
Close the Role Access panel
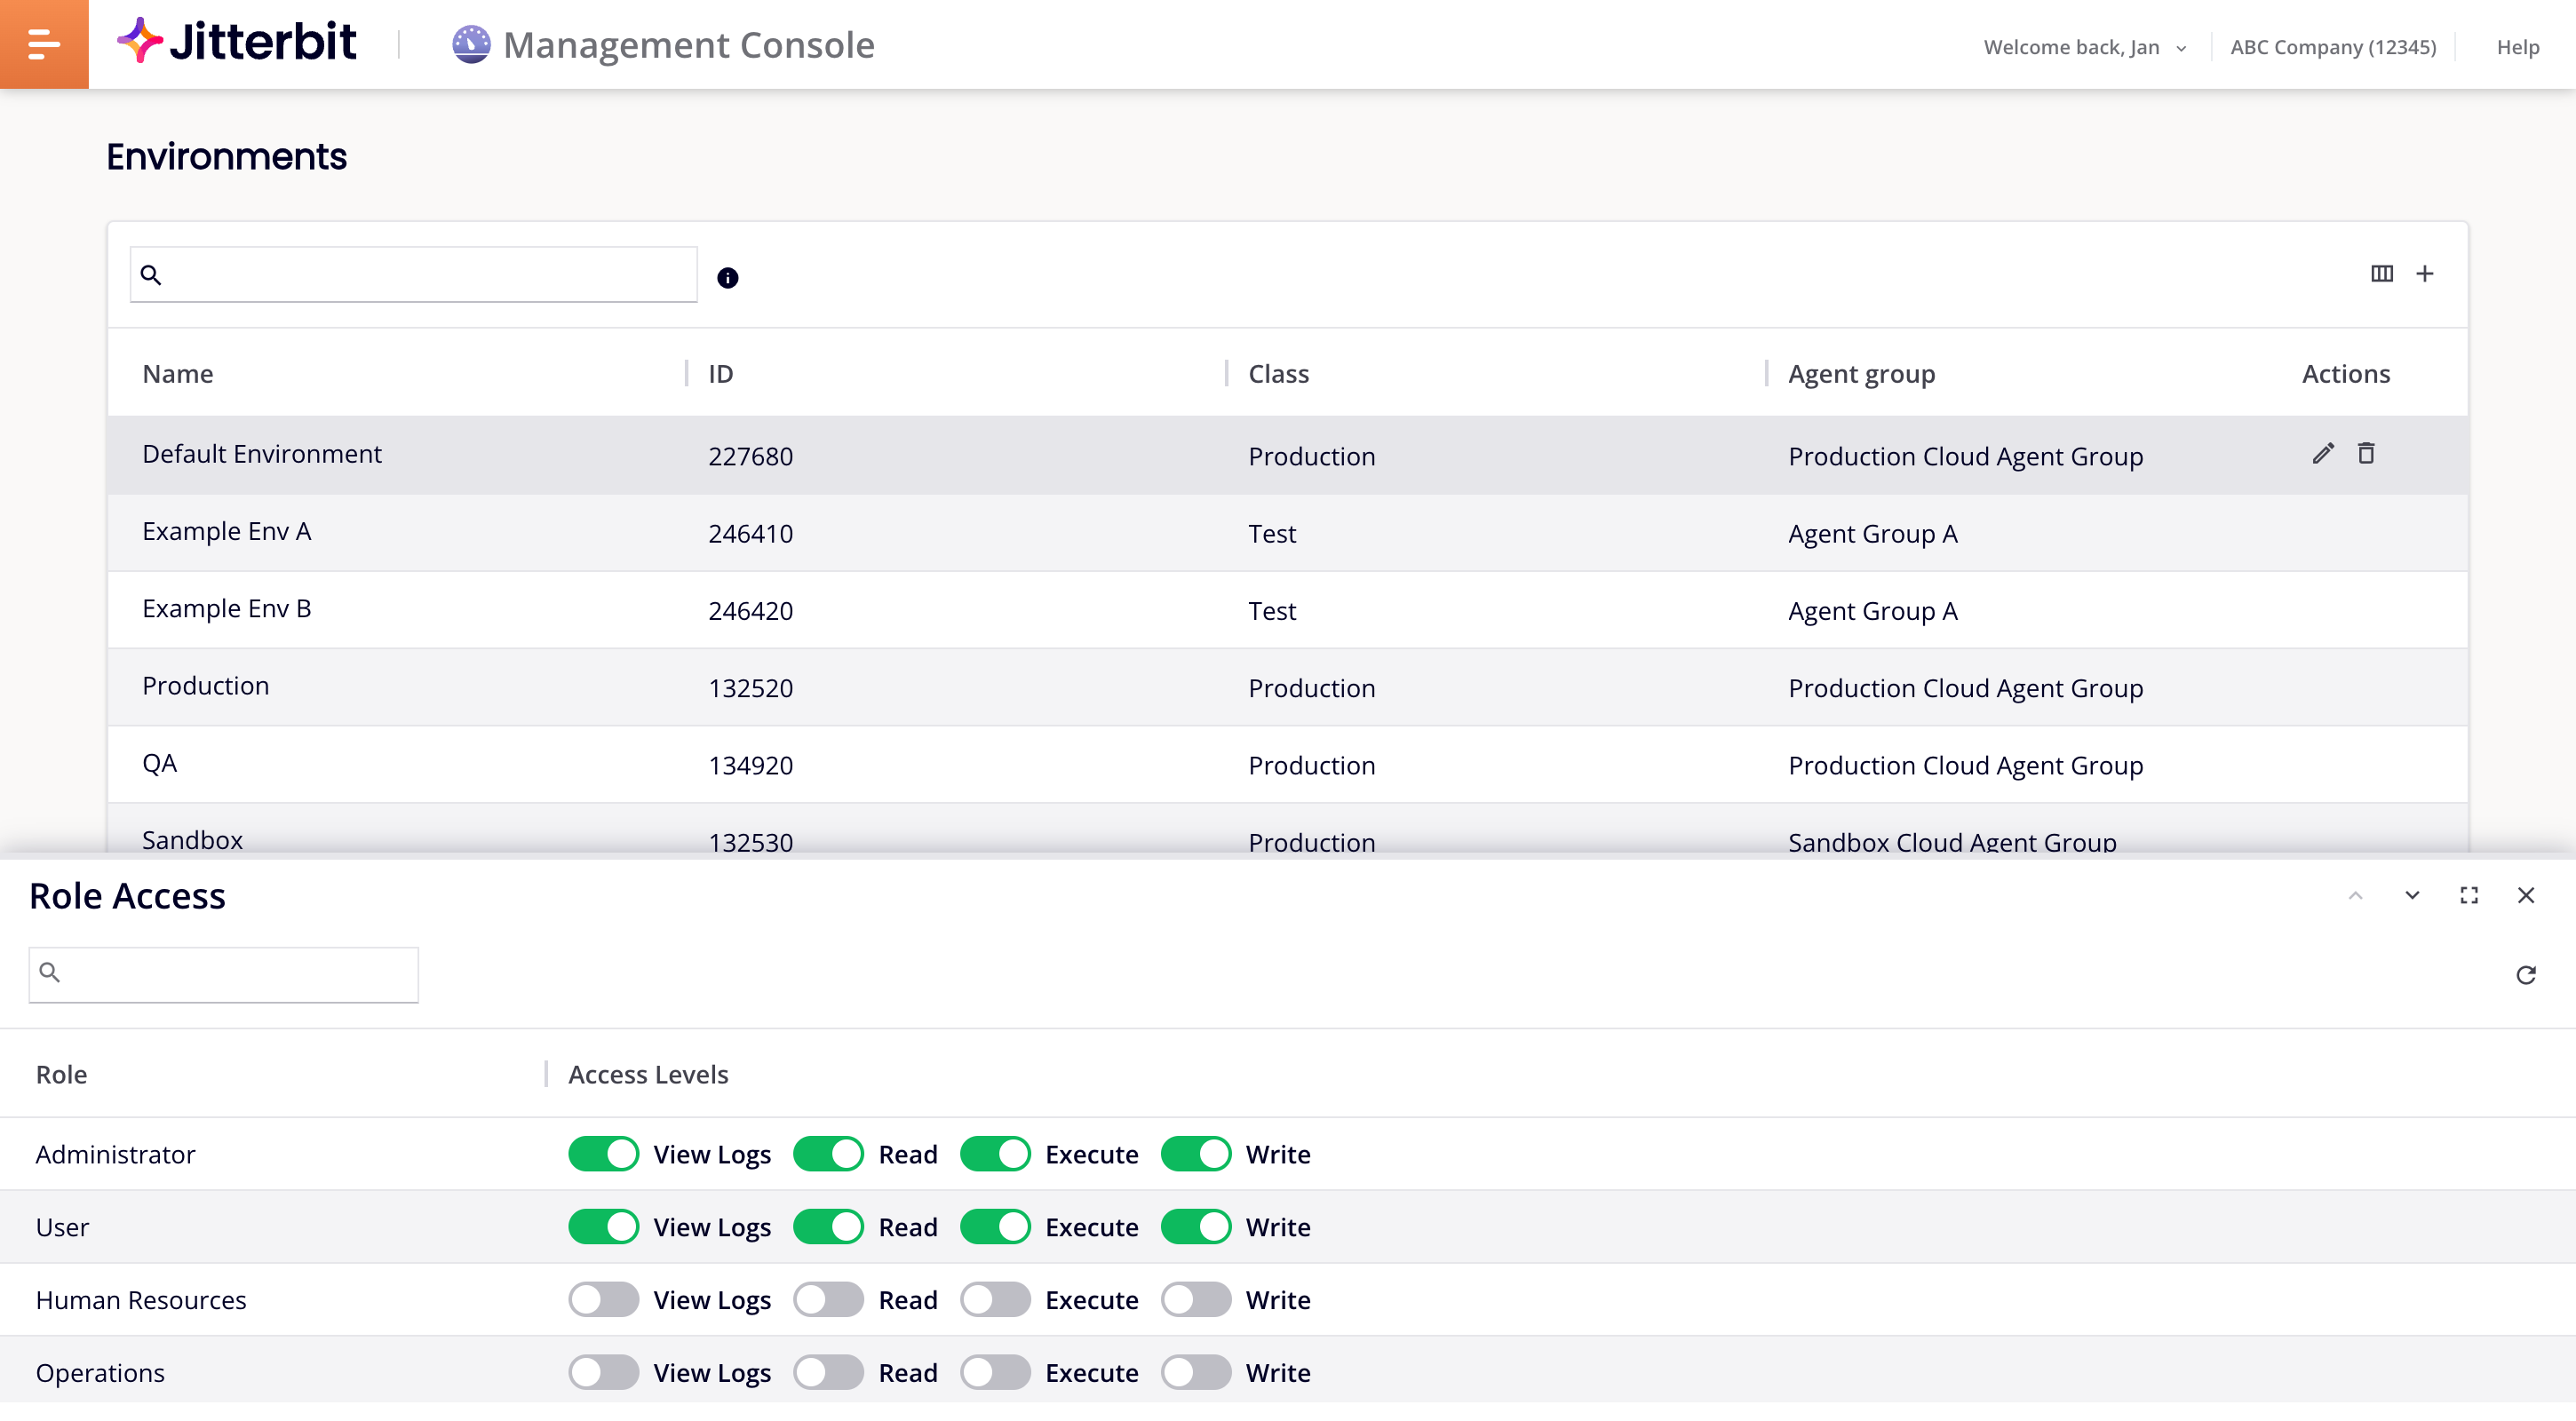[x=2526, y=896]
